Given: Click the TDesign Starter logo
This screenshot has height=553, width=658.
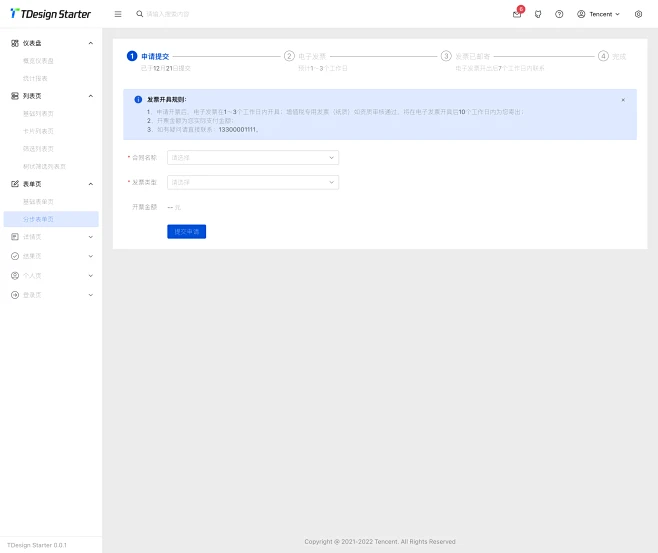Looking at the screenshot, I should 50,14.
